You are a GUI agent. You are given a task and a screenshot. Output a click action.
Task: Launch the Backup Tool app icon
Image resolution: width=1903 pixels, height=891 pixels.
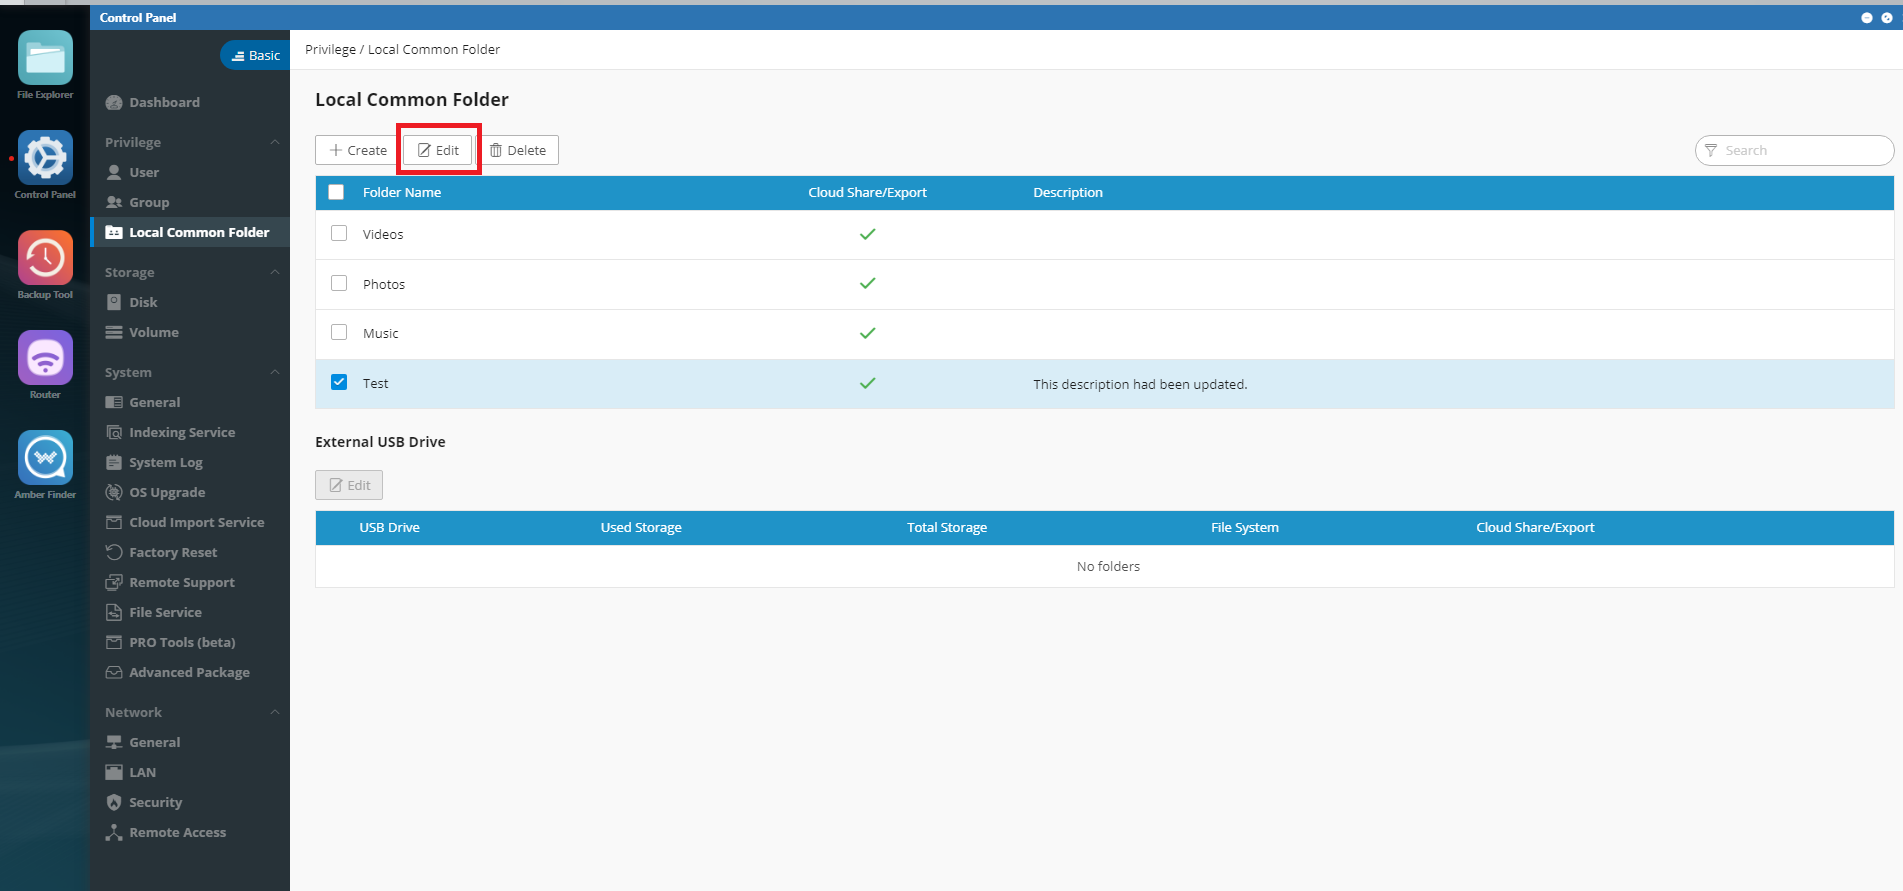click(x=45, y=258)
